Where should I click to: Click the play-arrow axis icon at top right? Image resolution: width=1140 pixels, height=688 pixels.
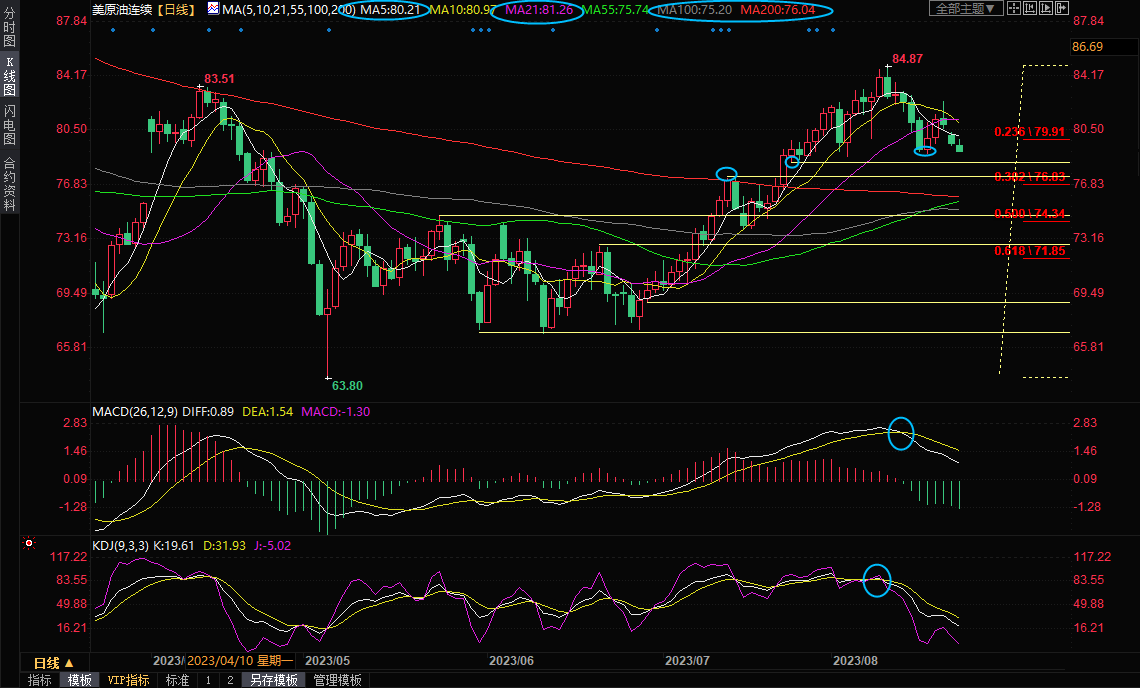click(x=1046, y=8)
